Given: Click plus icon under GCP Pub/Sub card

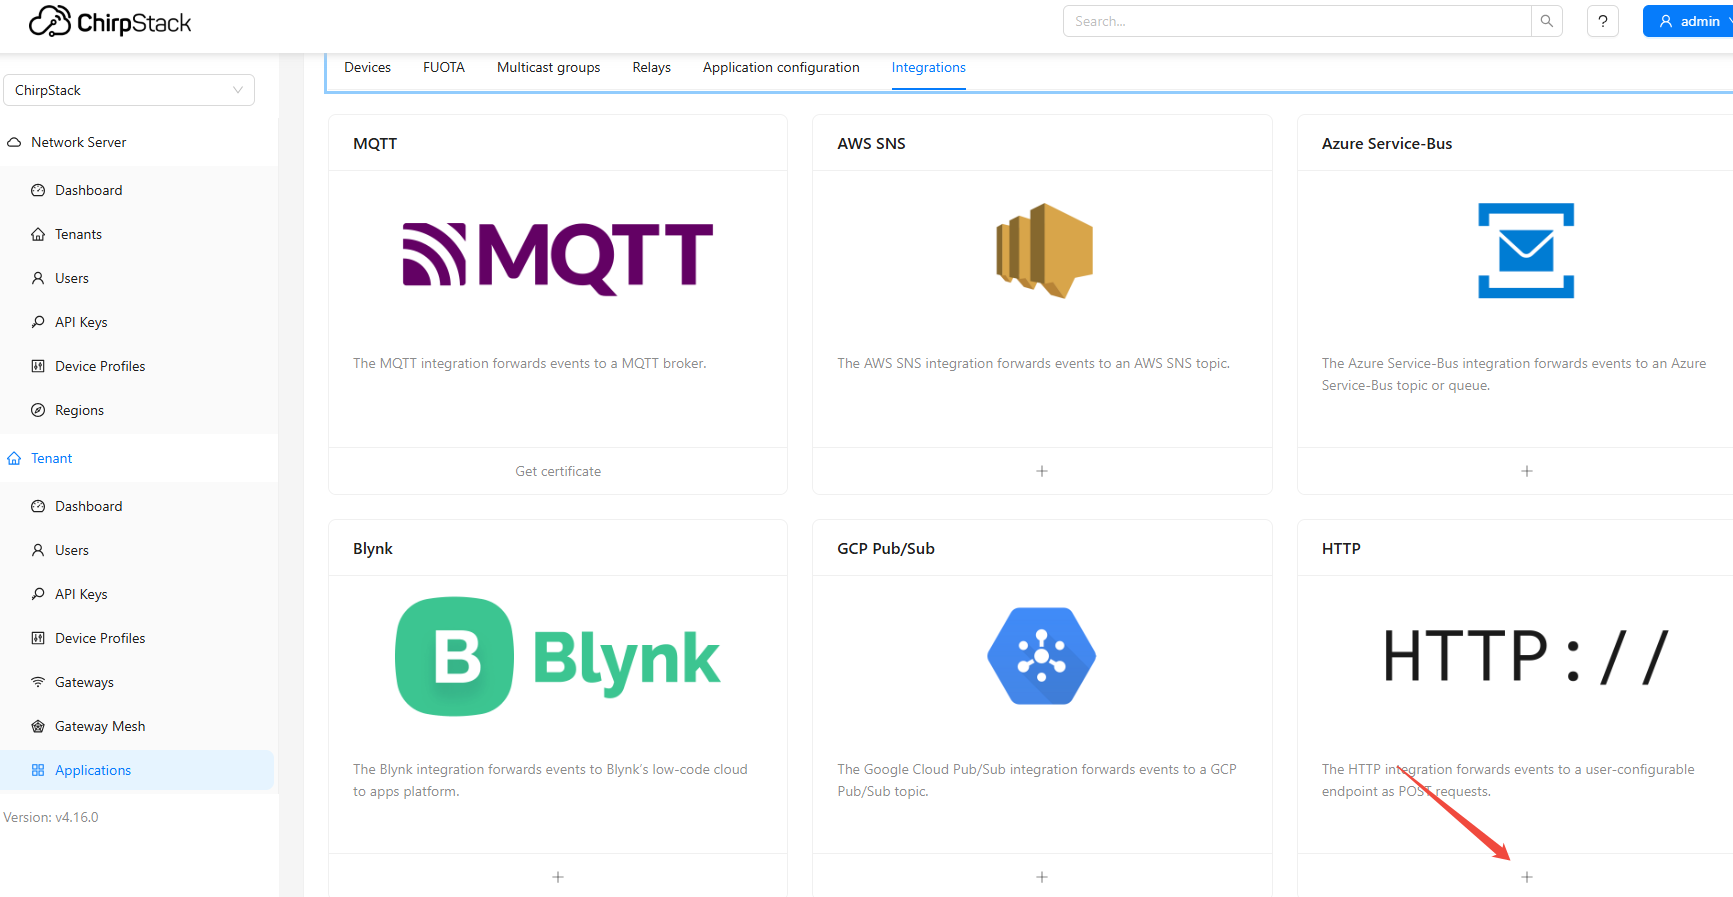Looking at the screenshot, I should [x=1041, y=877].
